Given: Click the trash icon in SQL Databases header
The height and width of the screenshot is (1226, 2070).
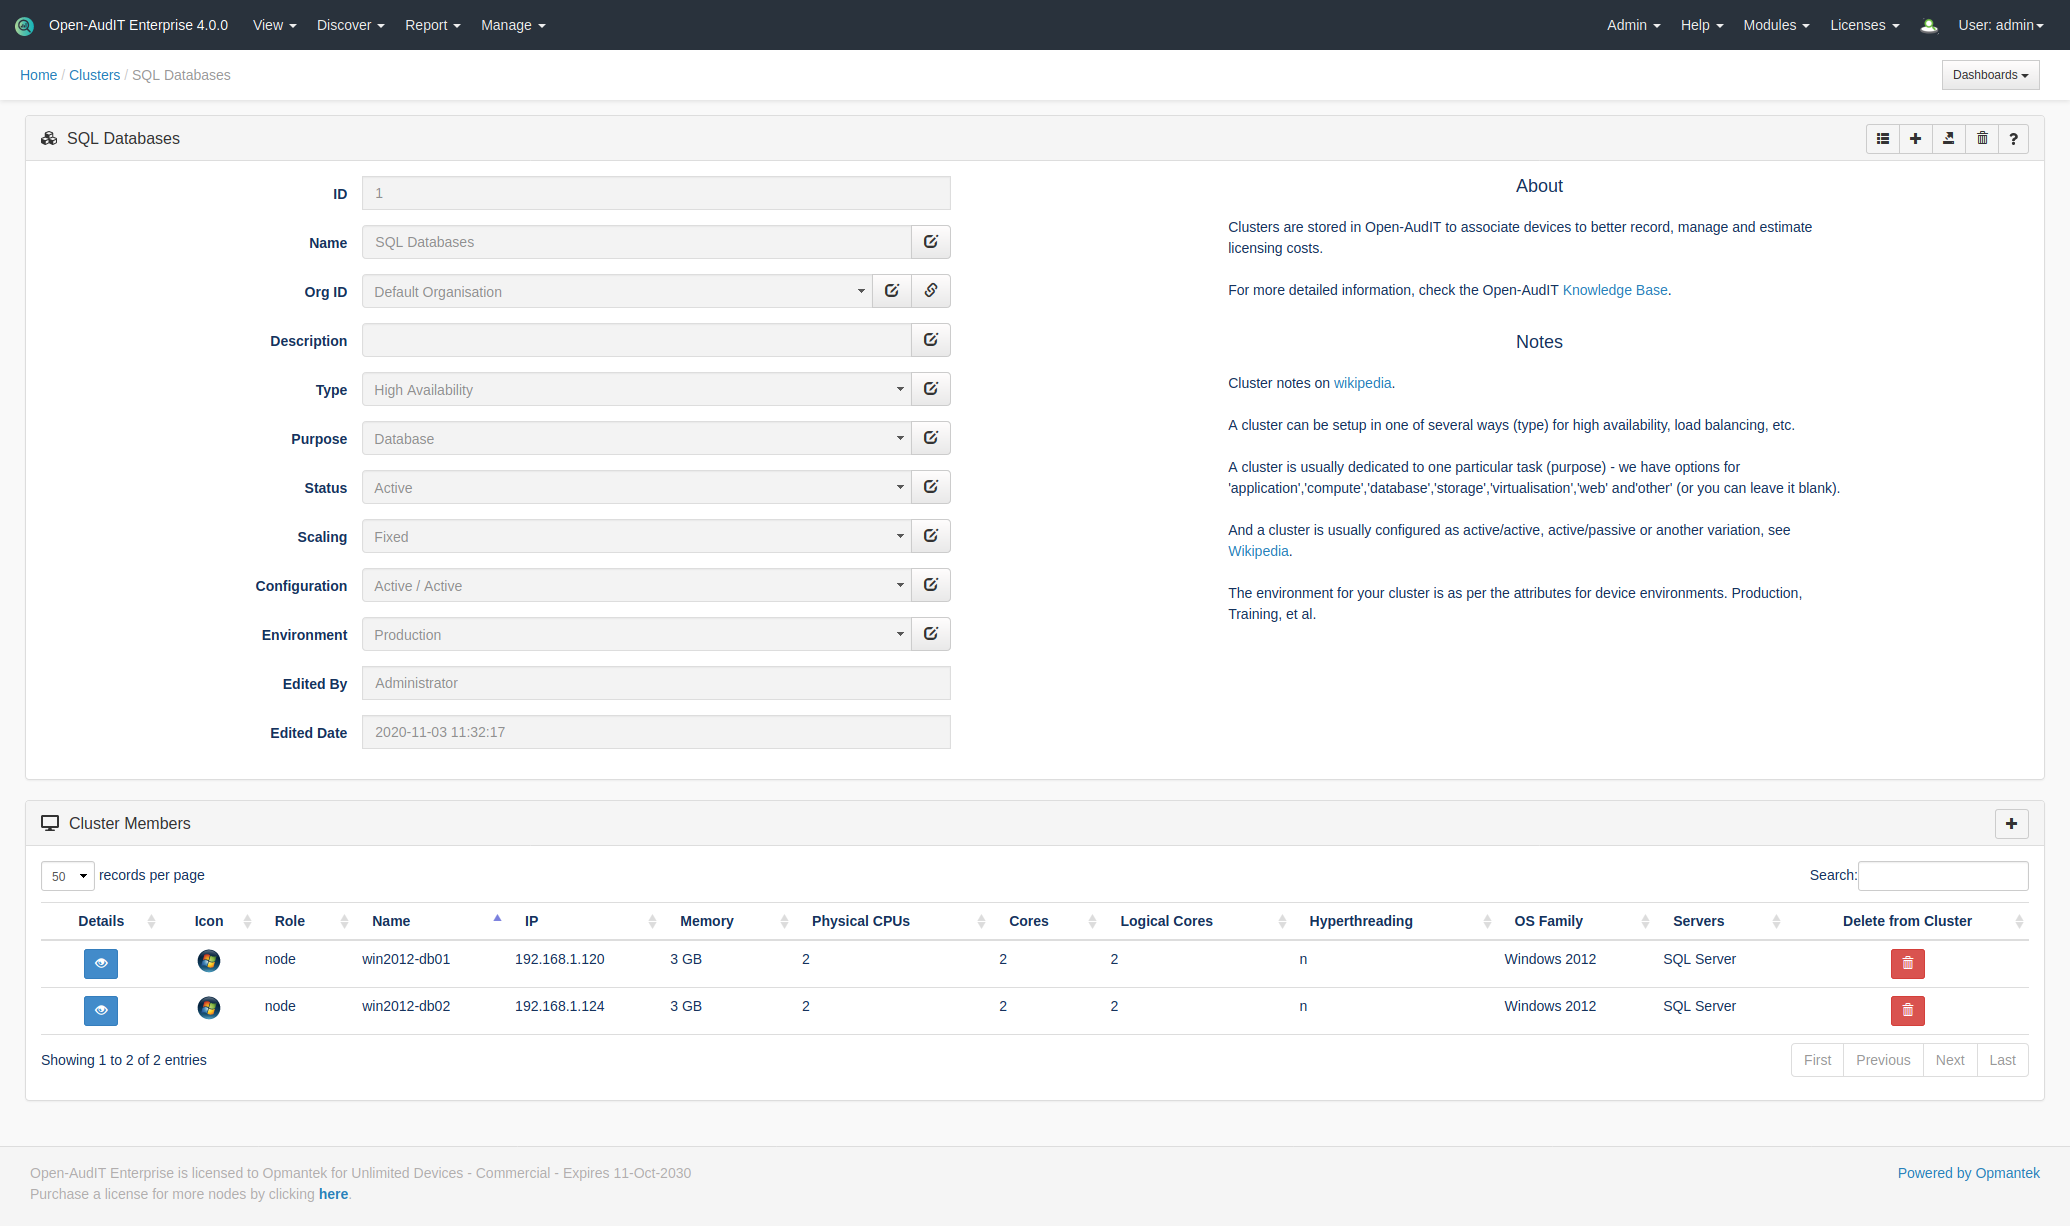Looking at the screenshot, I should pos(1982,139).
